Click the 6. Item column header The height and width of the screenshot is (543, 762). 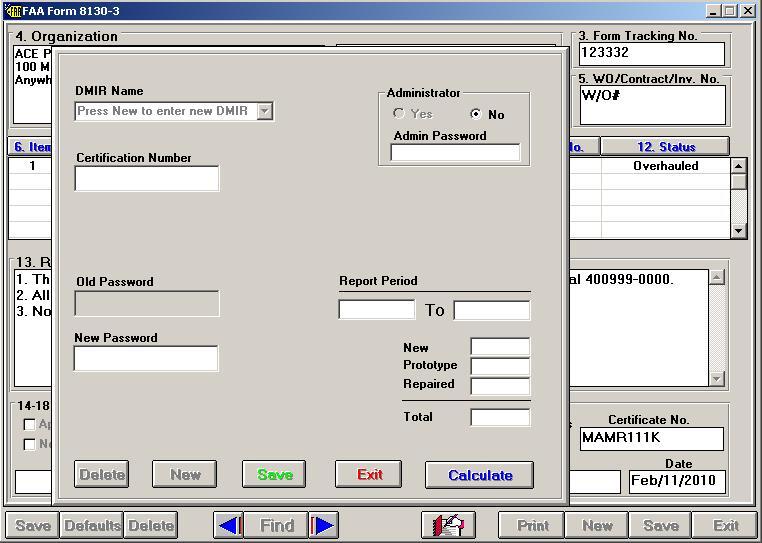click(30, 147)
